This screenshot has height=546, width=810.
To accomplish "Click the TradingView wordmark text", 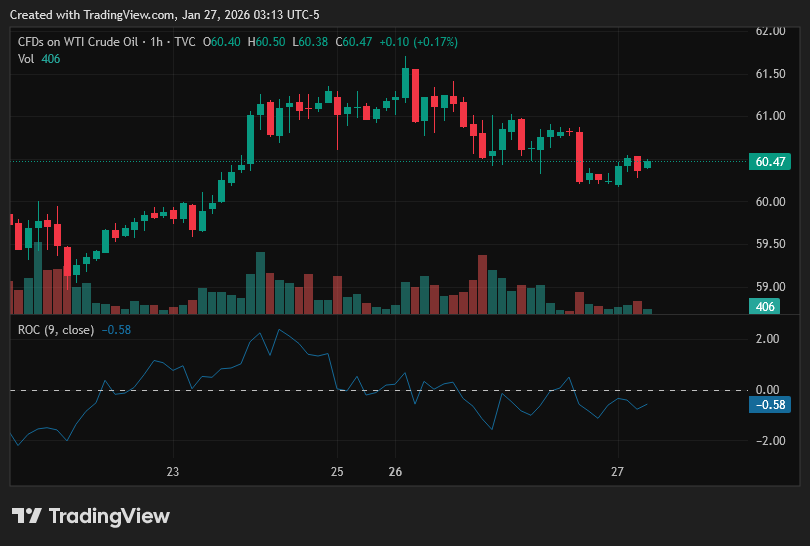I will tap(109, 516).
